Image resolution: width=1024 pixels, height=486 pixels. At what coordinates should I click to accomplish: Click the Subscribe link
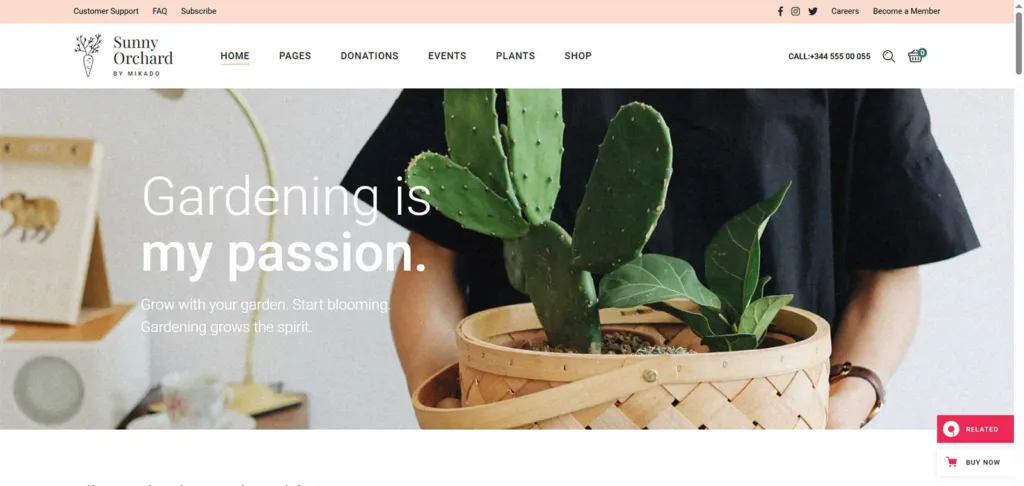pyautogui.click(x=199, y=11)
